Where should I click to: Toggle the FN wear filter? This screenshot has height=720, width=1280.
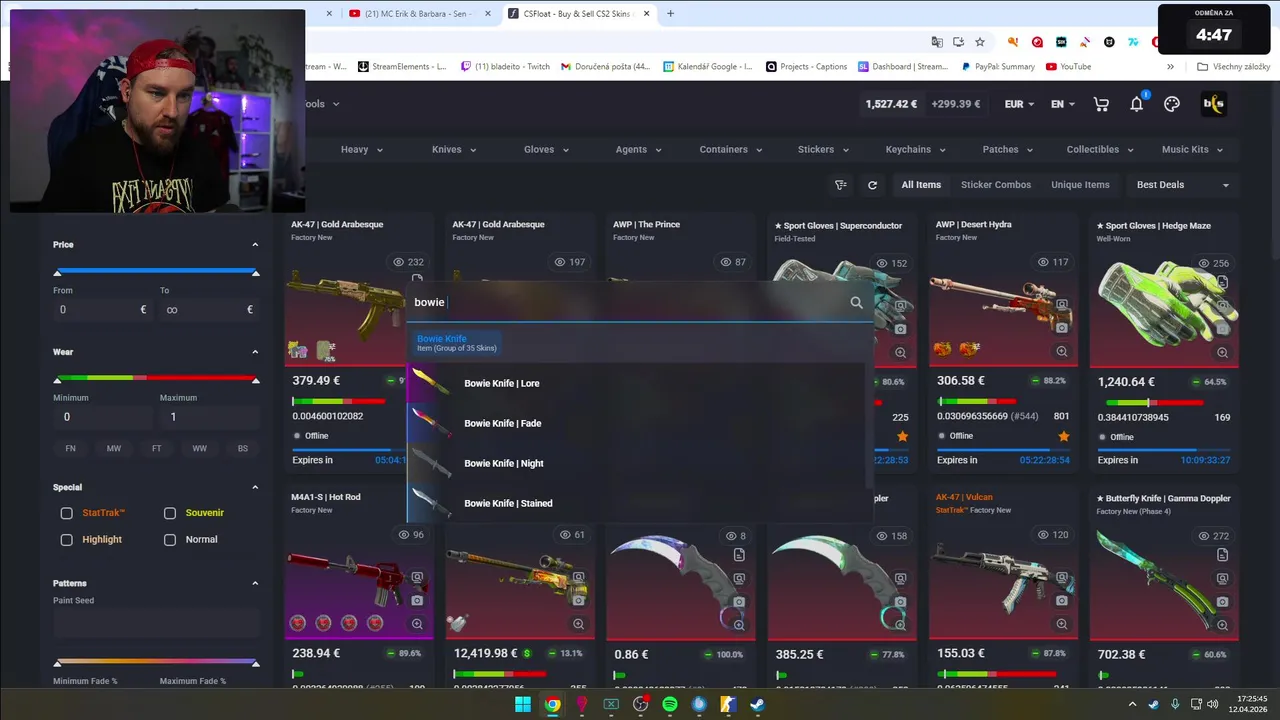[70, 448]
